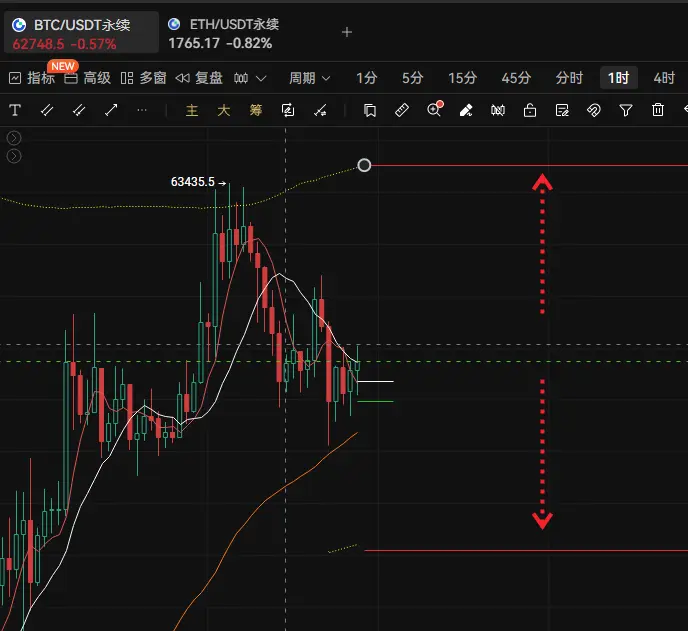
Task: Select the ruler measurement tool
Action: click(402, 110)
